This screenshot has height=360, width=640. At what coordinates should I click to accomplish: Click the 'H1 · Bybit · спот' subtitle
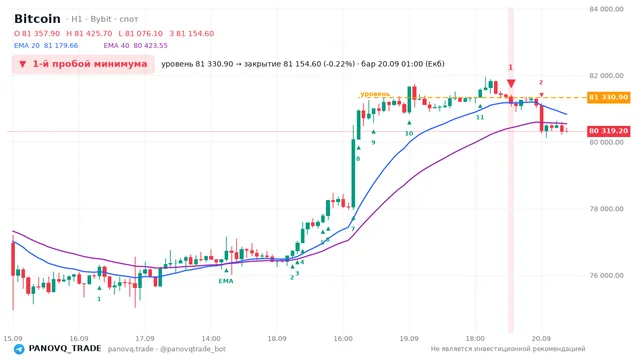tap(102, 19)
